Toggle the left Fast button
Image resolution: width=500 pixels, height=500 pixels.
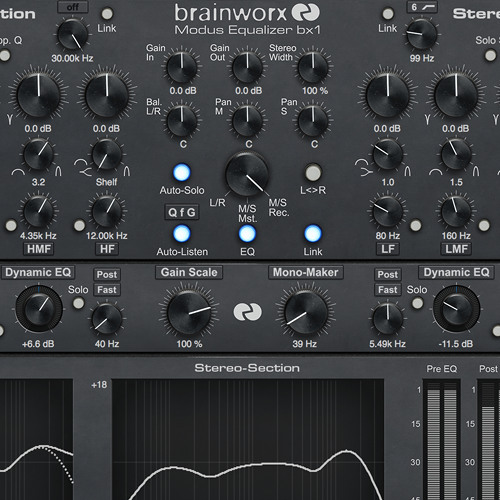click(x=107, y=290)
